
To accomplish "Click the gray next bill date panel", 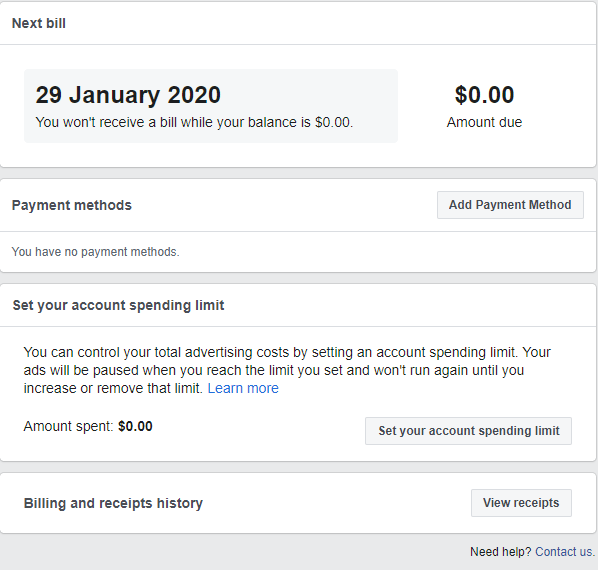I will [x=211, y=106].
